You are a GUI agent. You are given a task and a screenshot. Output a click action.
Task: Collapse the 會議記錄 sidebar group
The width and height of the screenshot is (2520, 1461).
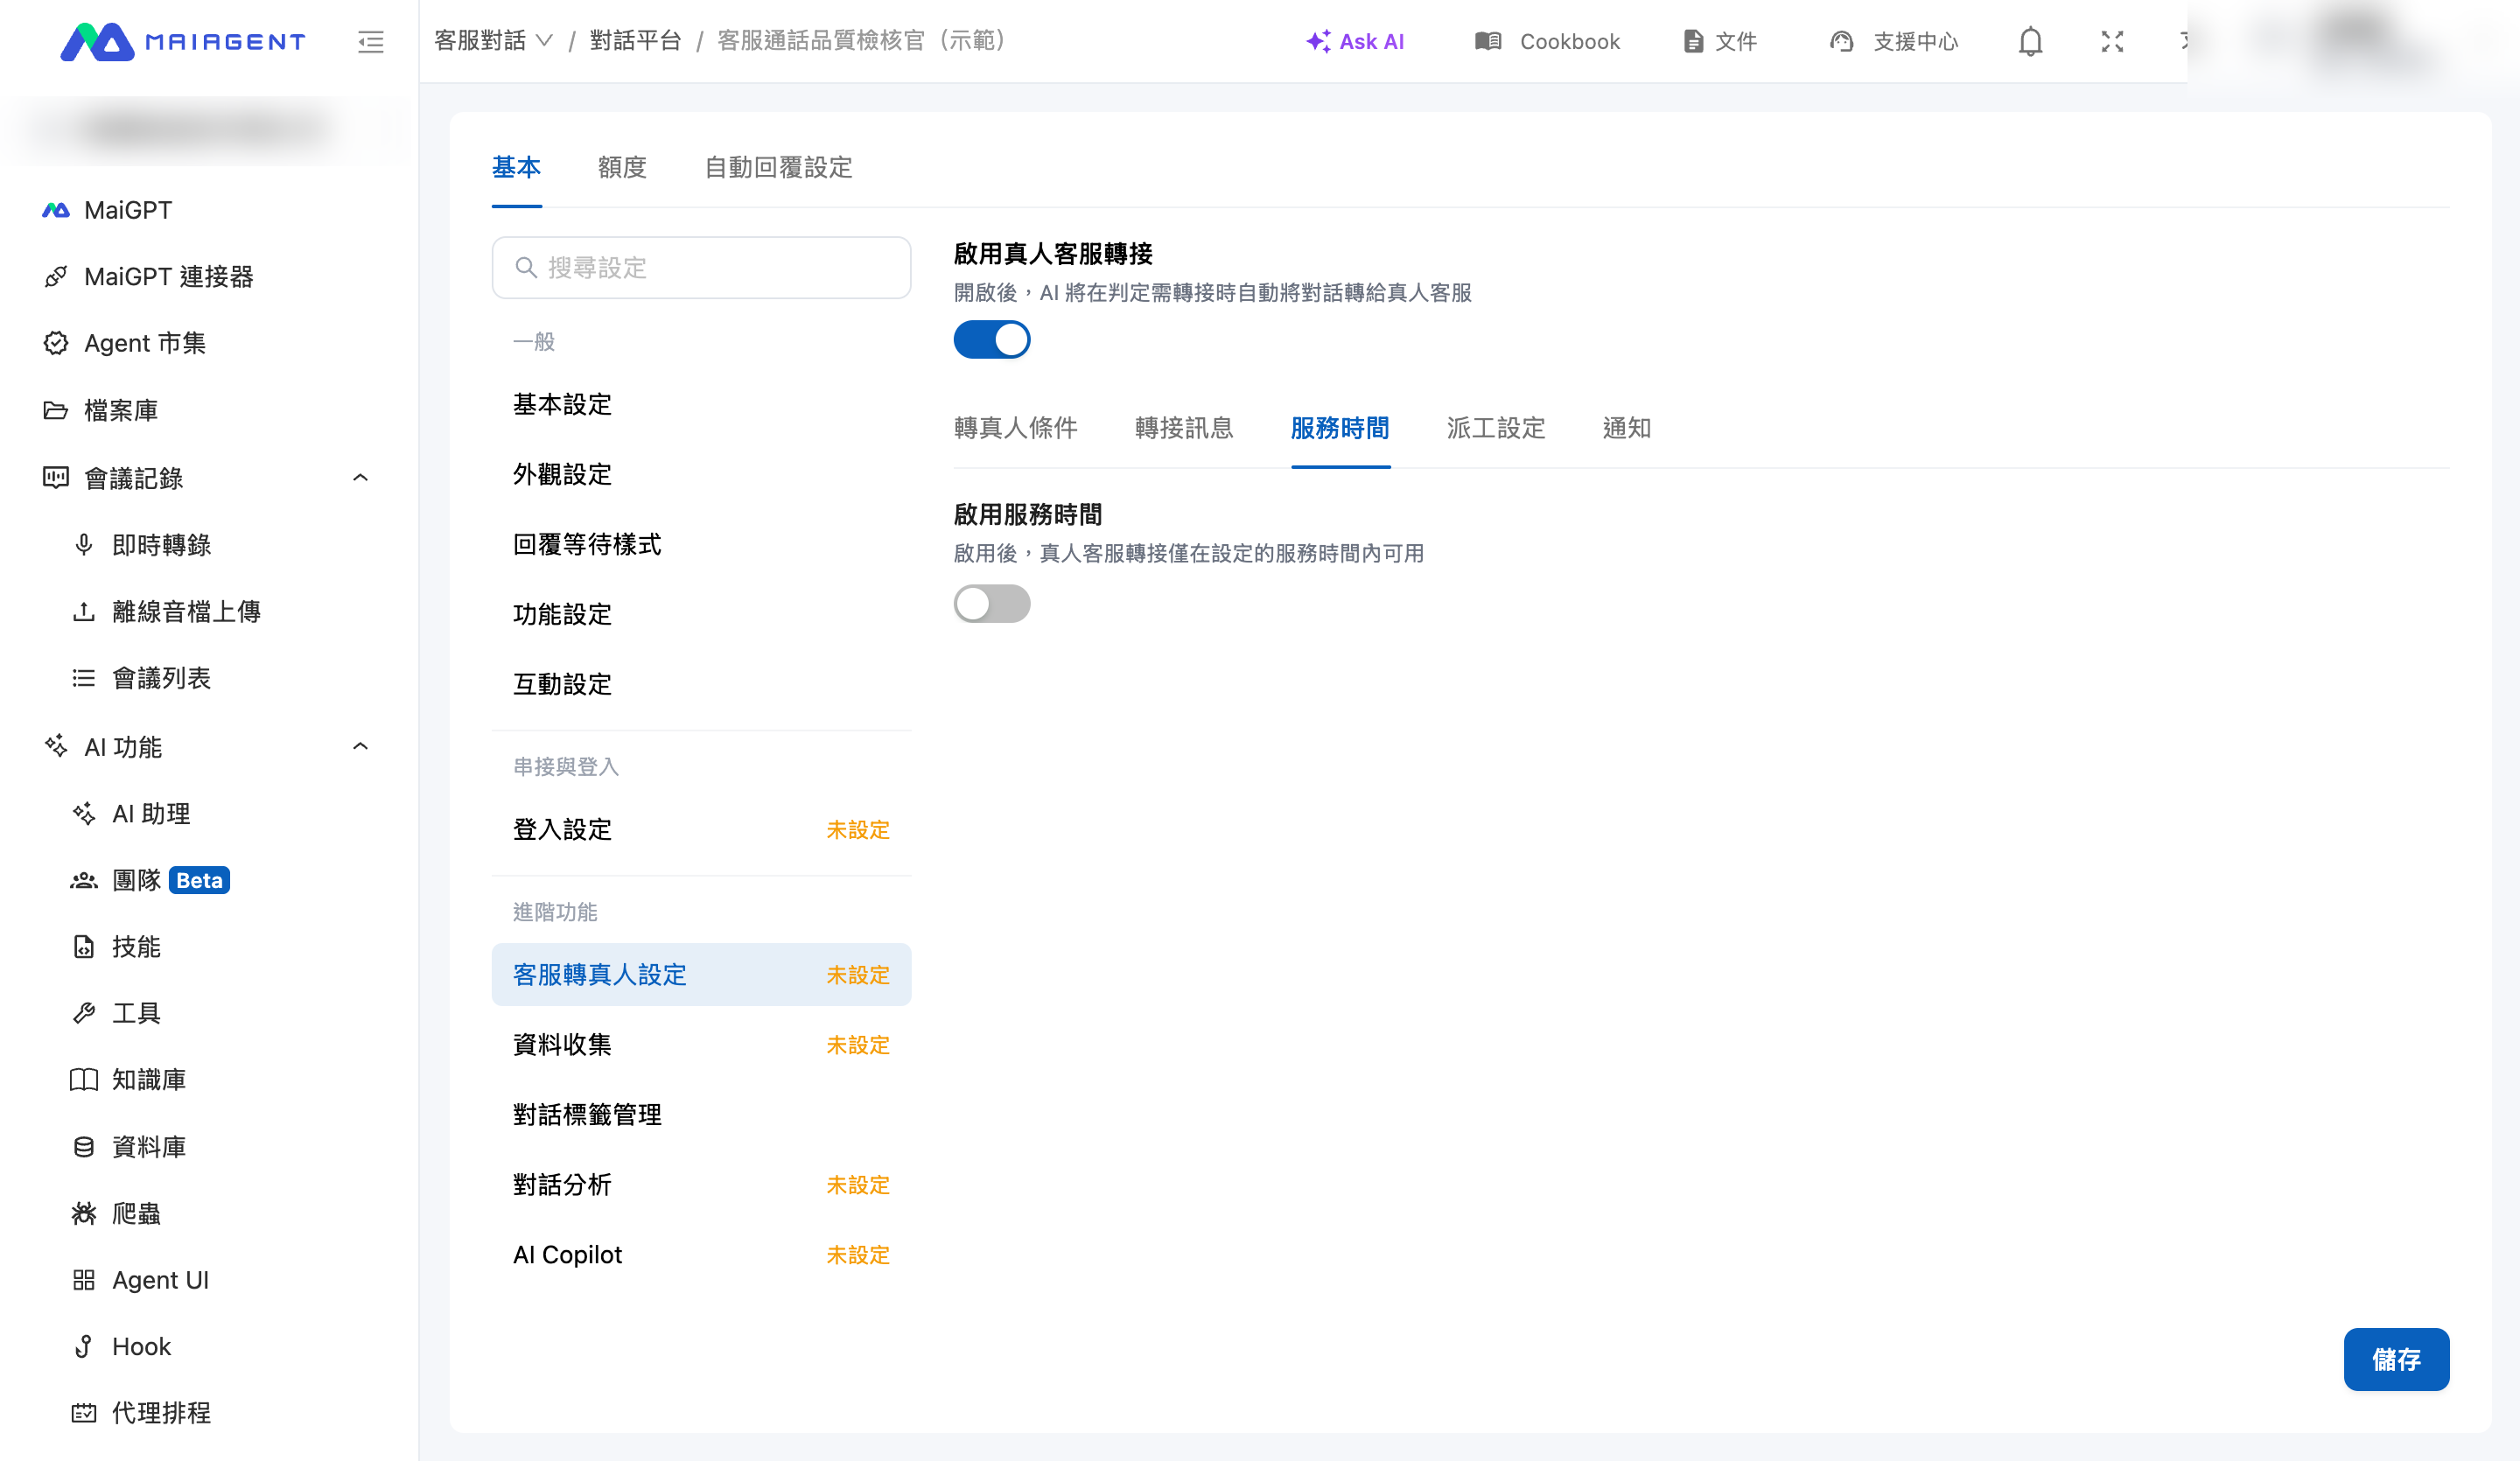coord(361,478)
